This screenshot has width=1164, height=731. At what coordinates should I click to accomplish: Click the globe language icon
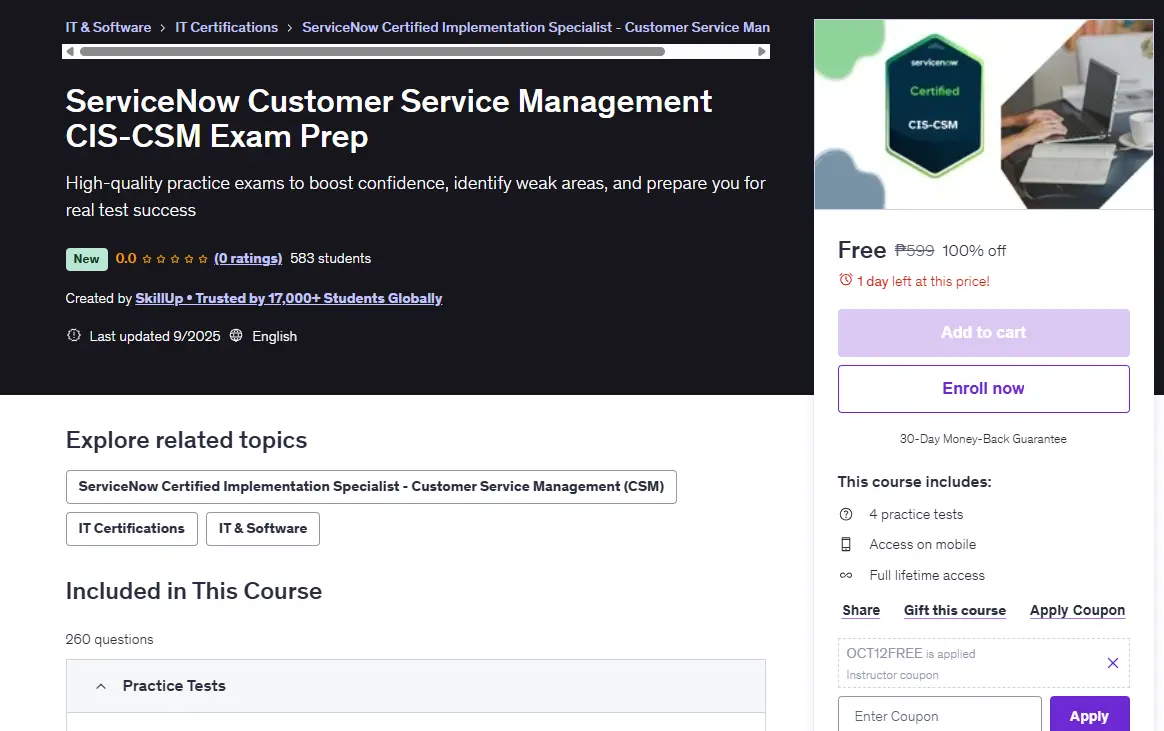click(236, 335)
